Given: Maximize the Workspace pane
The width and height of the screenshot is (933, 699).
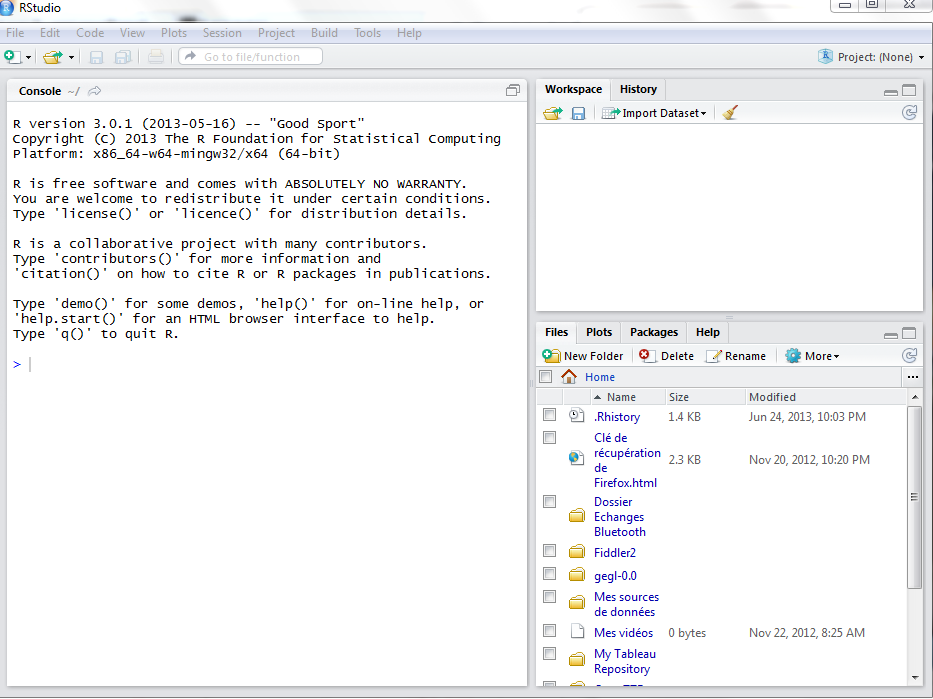Looking at the screenshot, I should [909, 90].
